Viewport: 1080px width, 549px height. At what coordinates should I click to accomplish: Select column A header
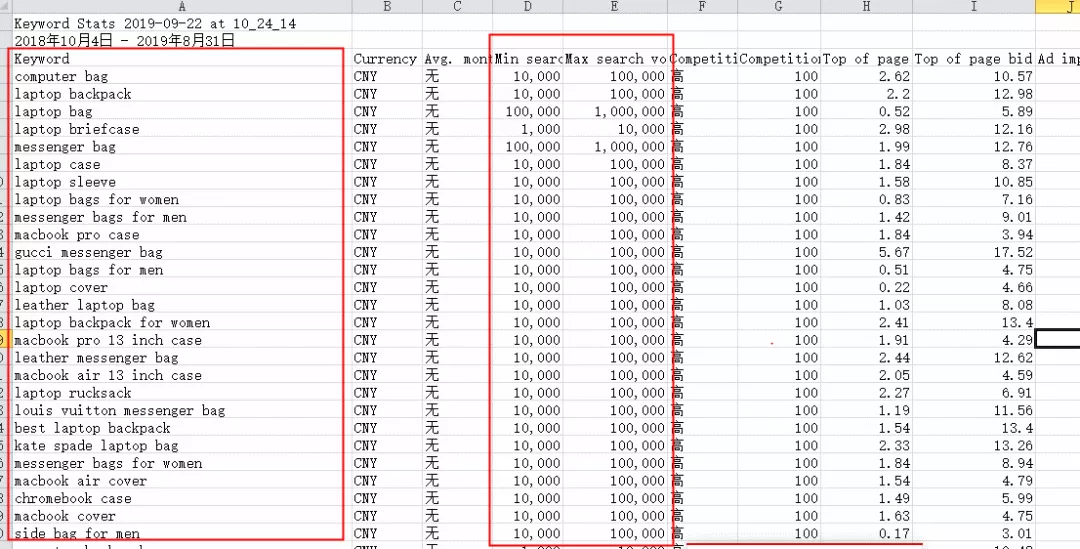[x=182, y=6]
